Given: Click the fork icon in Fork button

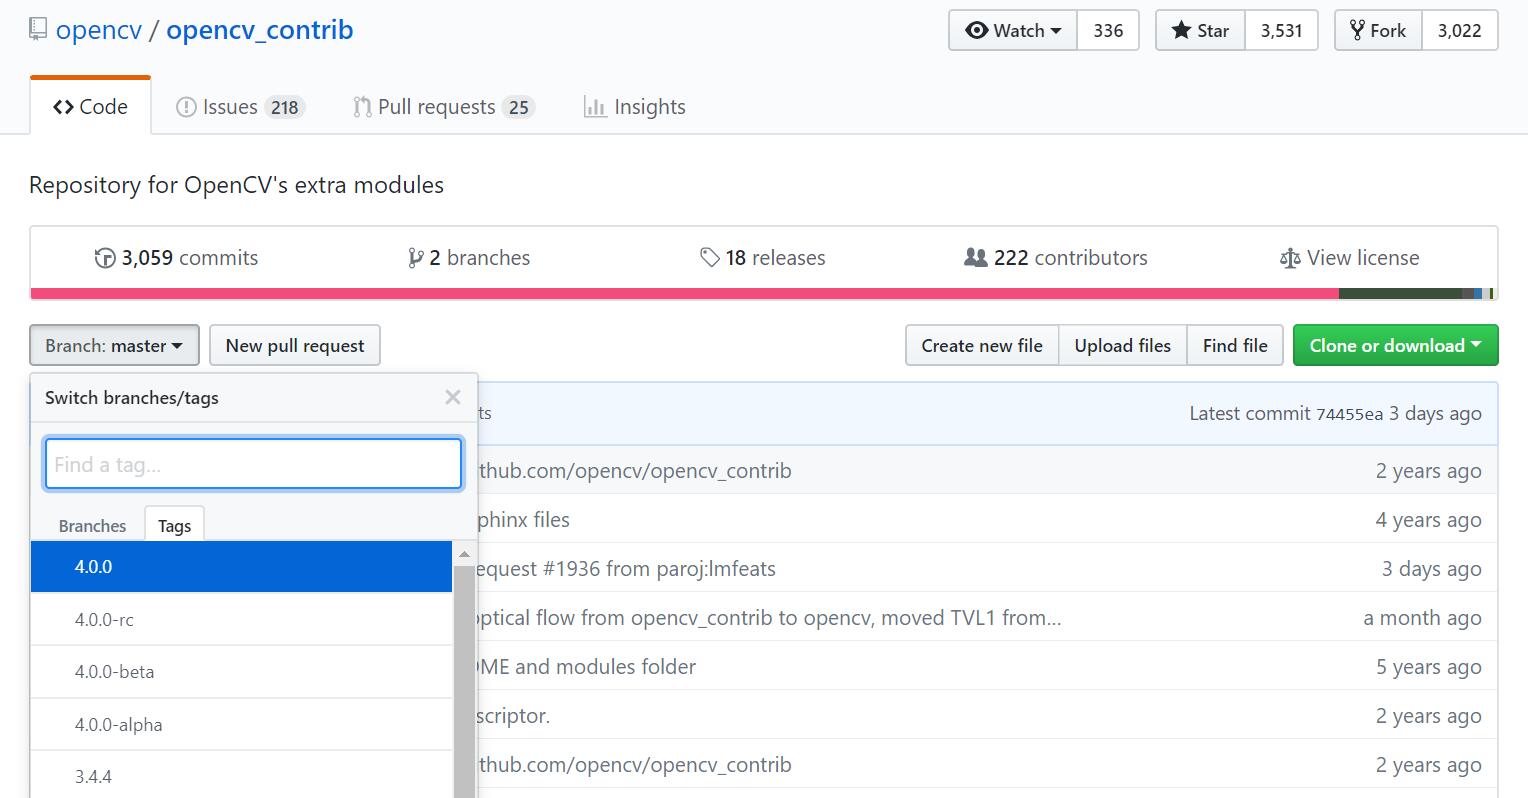Looking at the screenshot, I should tap(1357, 30).
